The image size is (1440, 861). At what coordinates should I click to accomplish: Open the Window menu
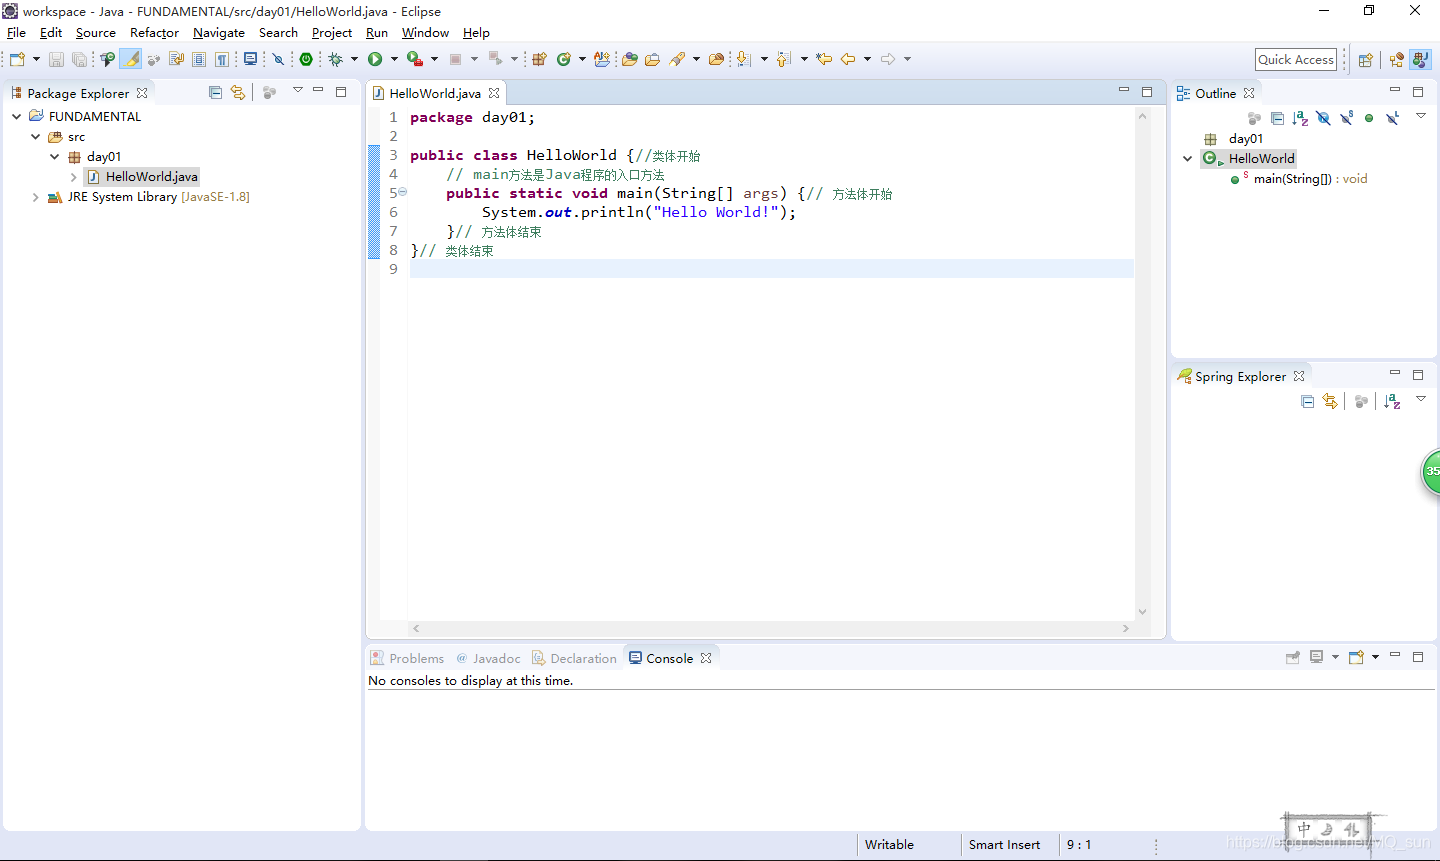425,33
